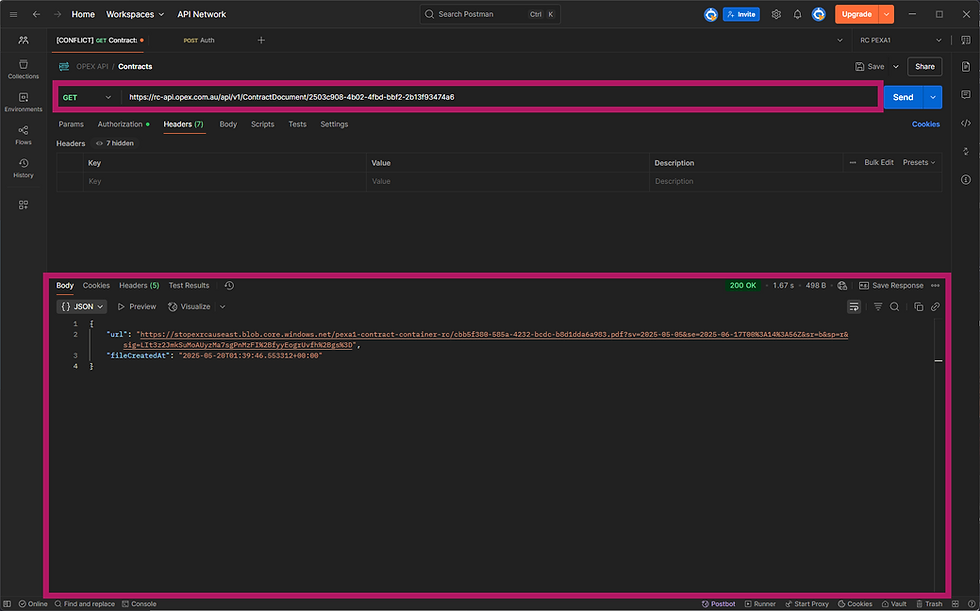This screenshot has width=980, height=611.
Task: Switch to the Params tab
Action: 71,124
